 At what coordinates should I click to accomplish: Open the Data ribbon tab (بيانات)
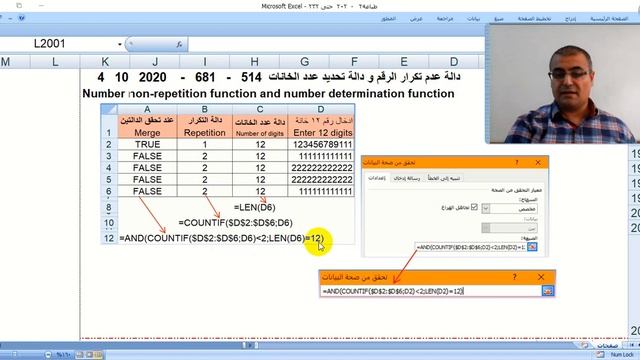tap(473, 19)
